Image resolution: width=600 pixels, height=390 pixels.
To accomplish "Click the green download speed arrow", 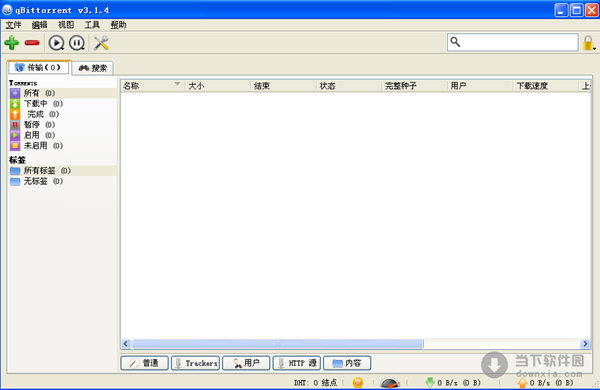I will (430, 382).
